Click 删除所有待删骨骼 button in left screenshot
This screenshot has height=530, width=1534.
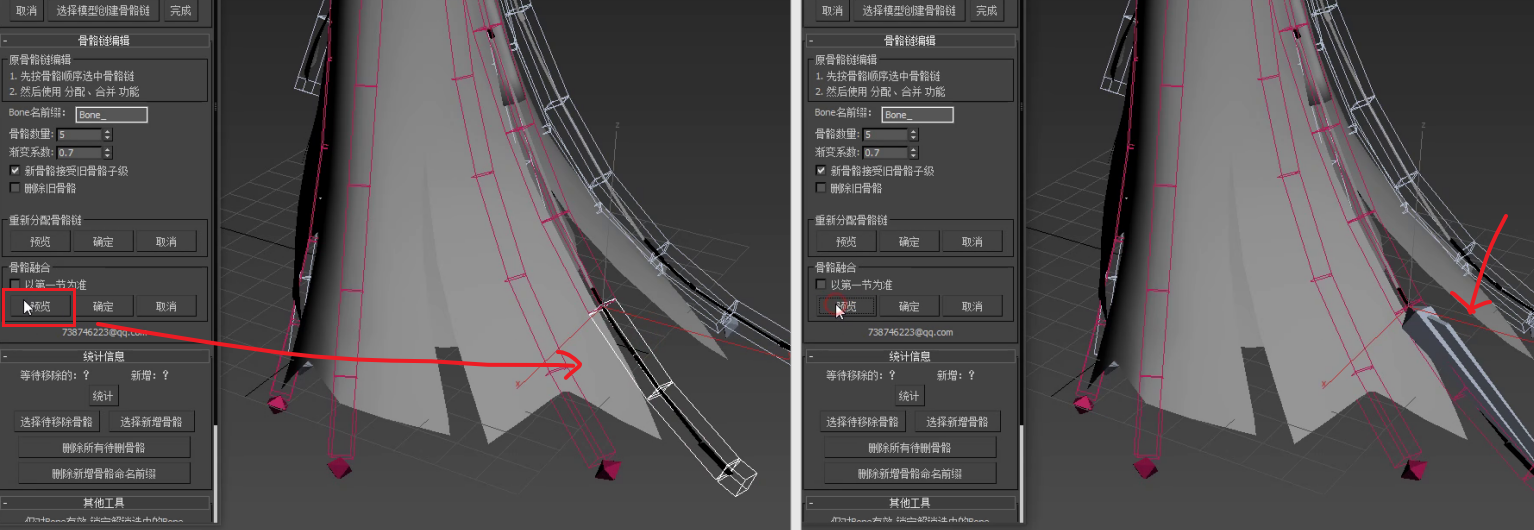point(103,447)
